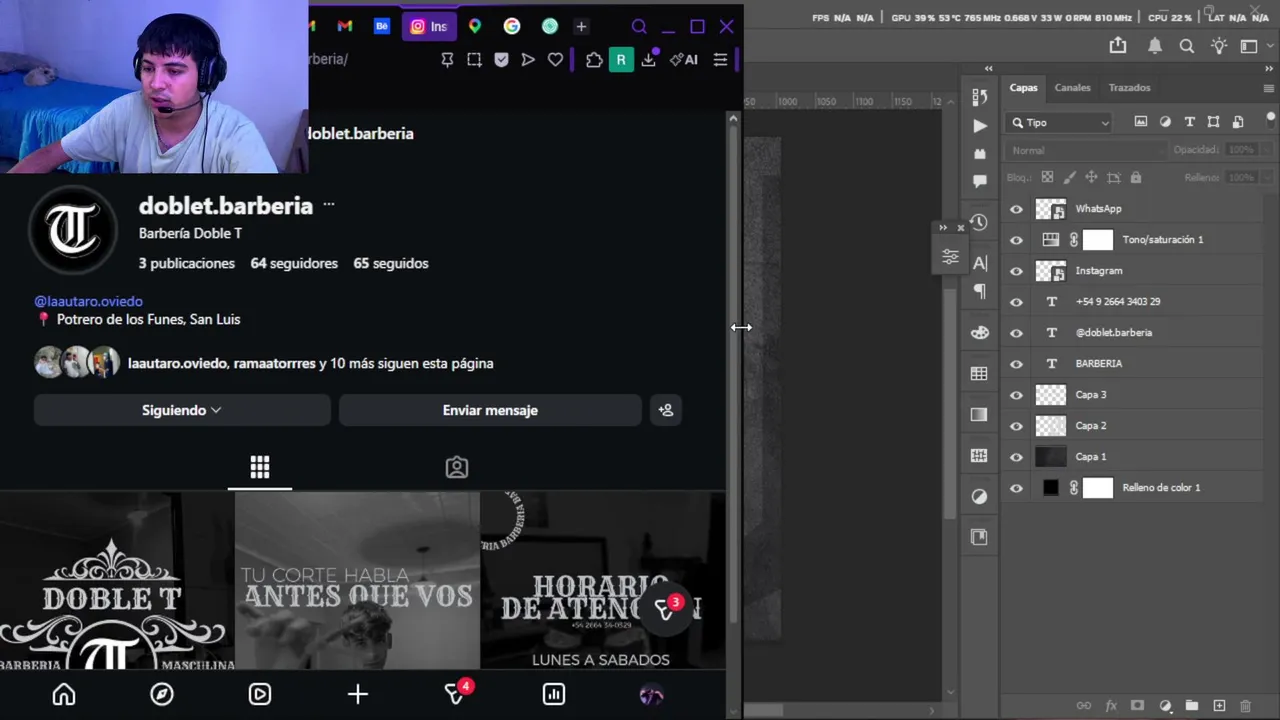Open the Comments speech bubble panel icon
The height and width of the screenshot is (720, 1280).
click(x=979, y=181)
